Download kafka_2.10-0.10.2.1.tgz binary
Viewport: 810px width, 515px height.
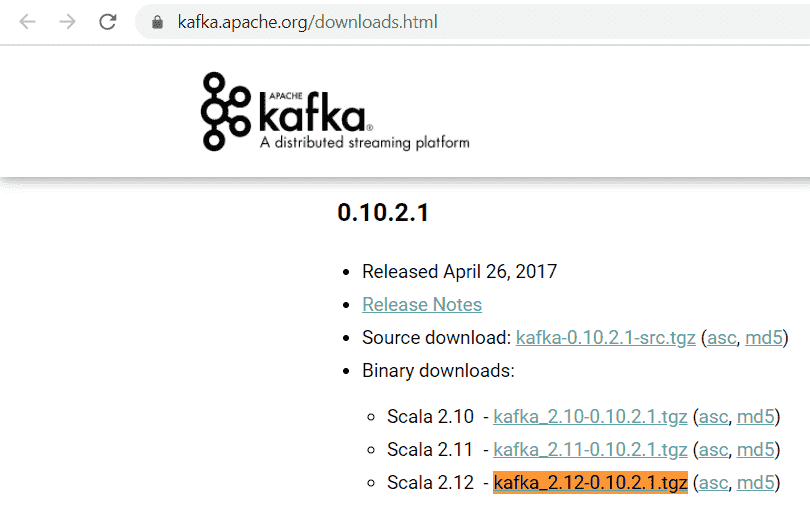point(590,417)
